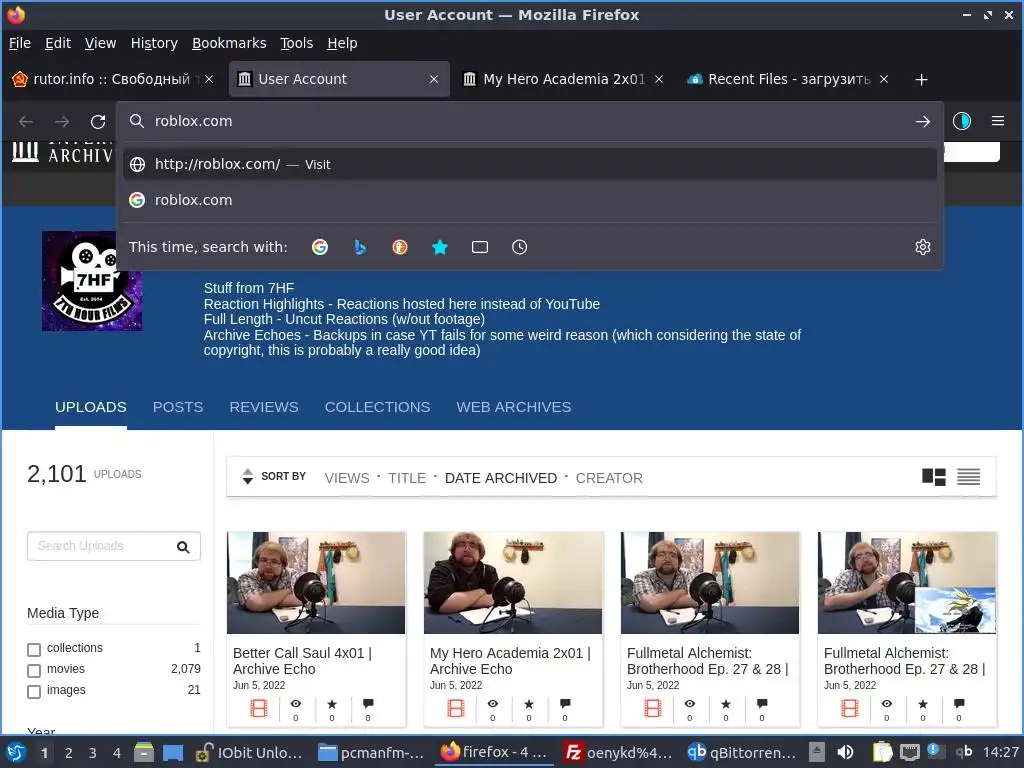Open the IObit Unlocker taskbar entry
The width and height of the screenshot is (1024, 768).
coord(249,752)
